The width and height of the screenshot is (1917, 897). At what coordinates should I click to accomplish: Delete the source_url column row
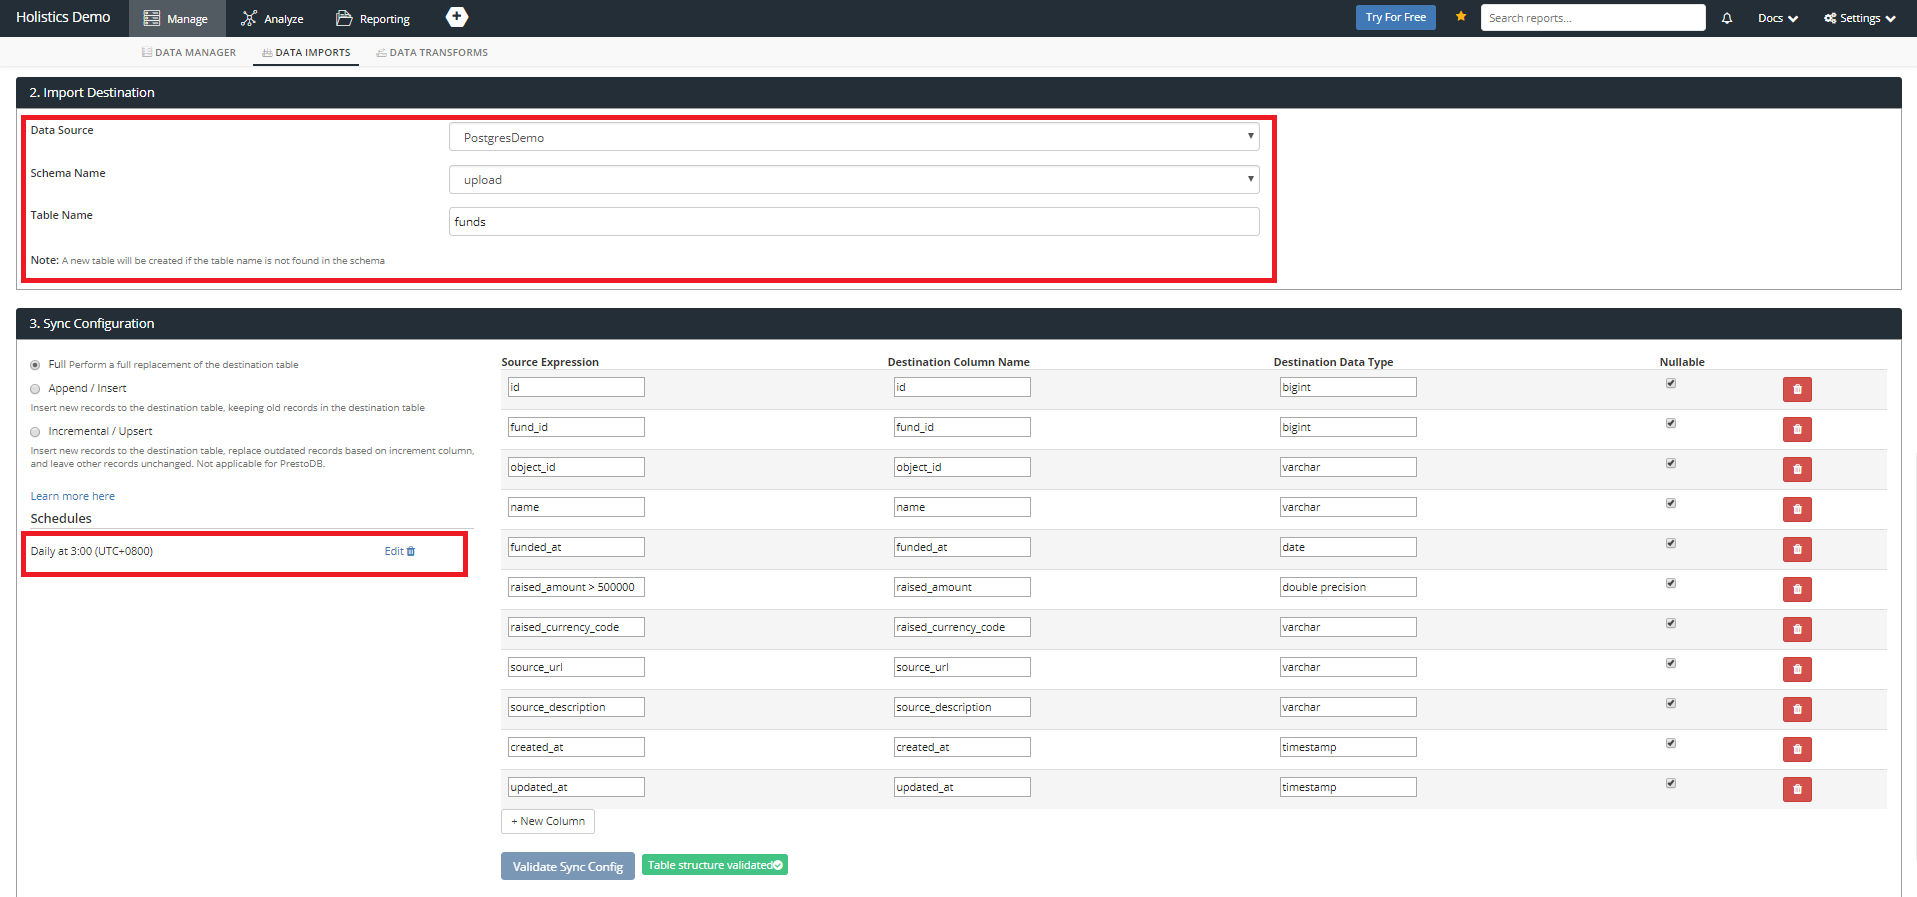[x=1796, y=669]
